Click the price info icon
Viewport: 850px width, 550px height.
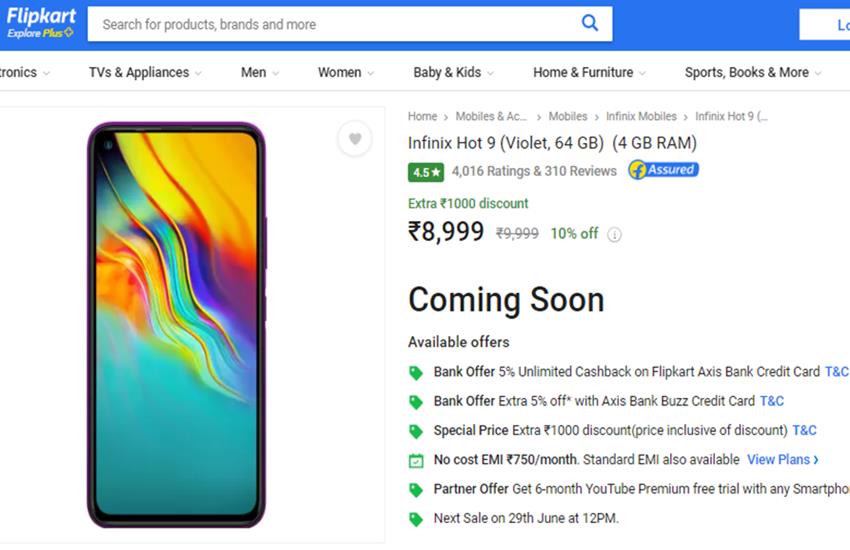614,235
